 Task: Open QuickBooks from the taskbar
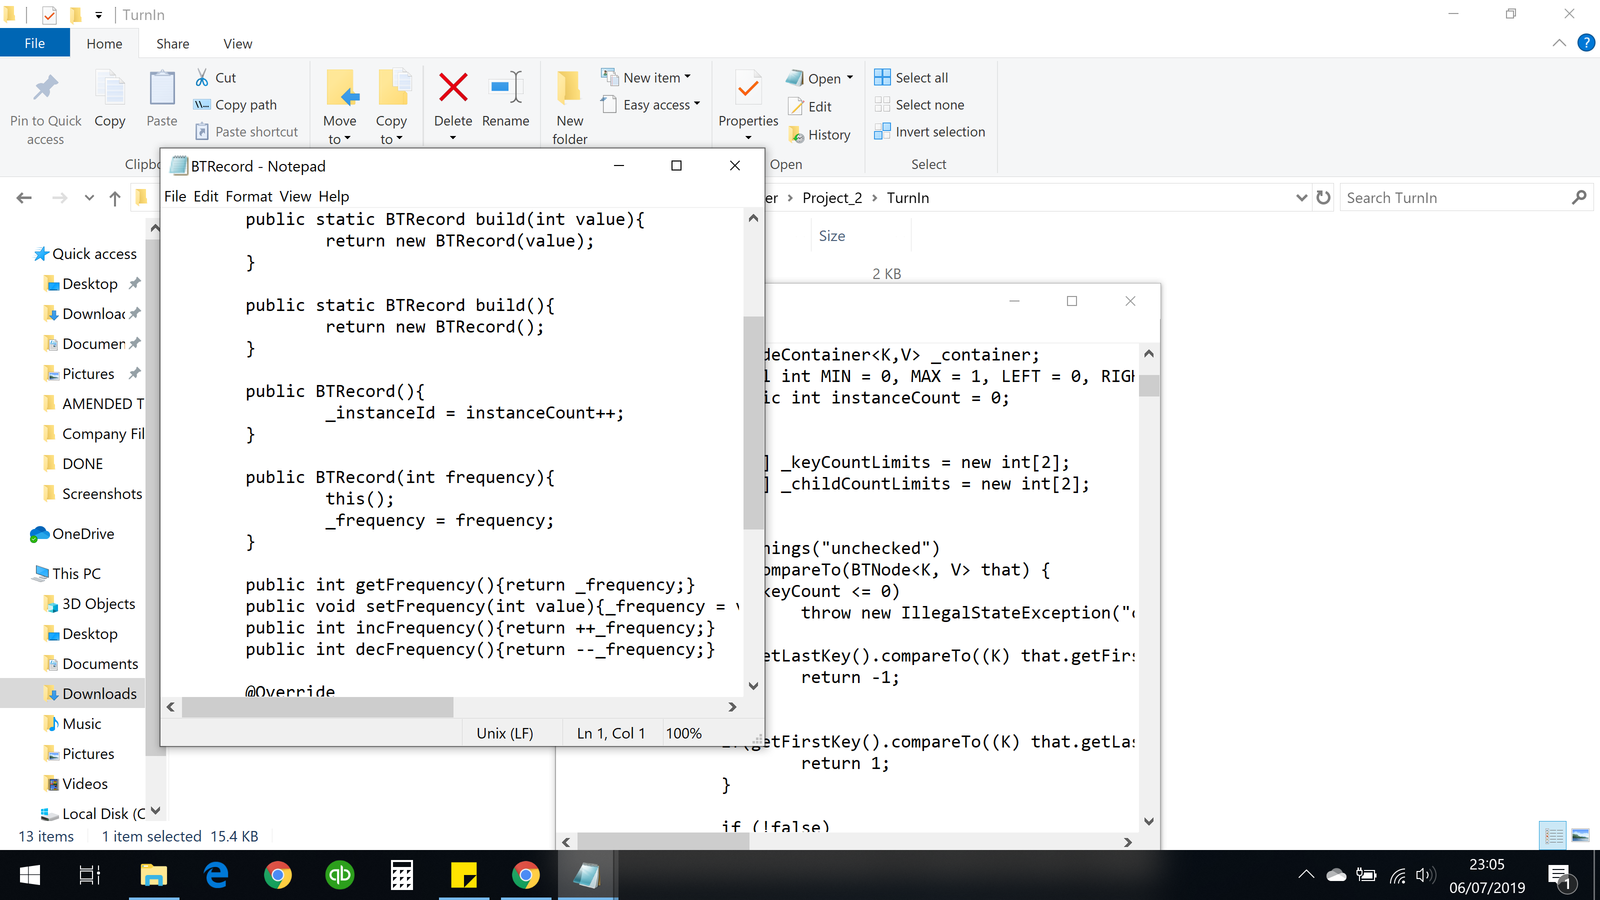pos(340,876)
